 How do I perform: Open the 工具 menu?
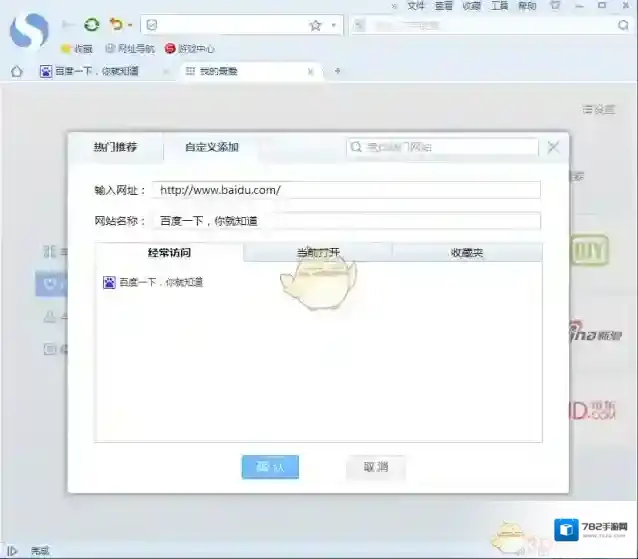click(499, 6)
